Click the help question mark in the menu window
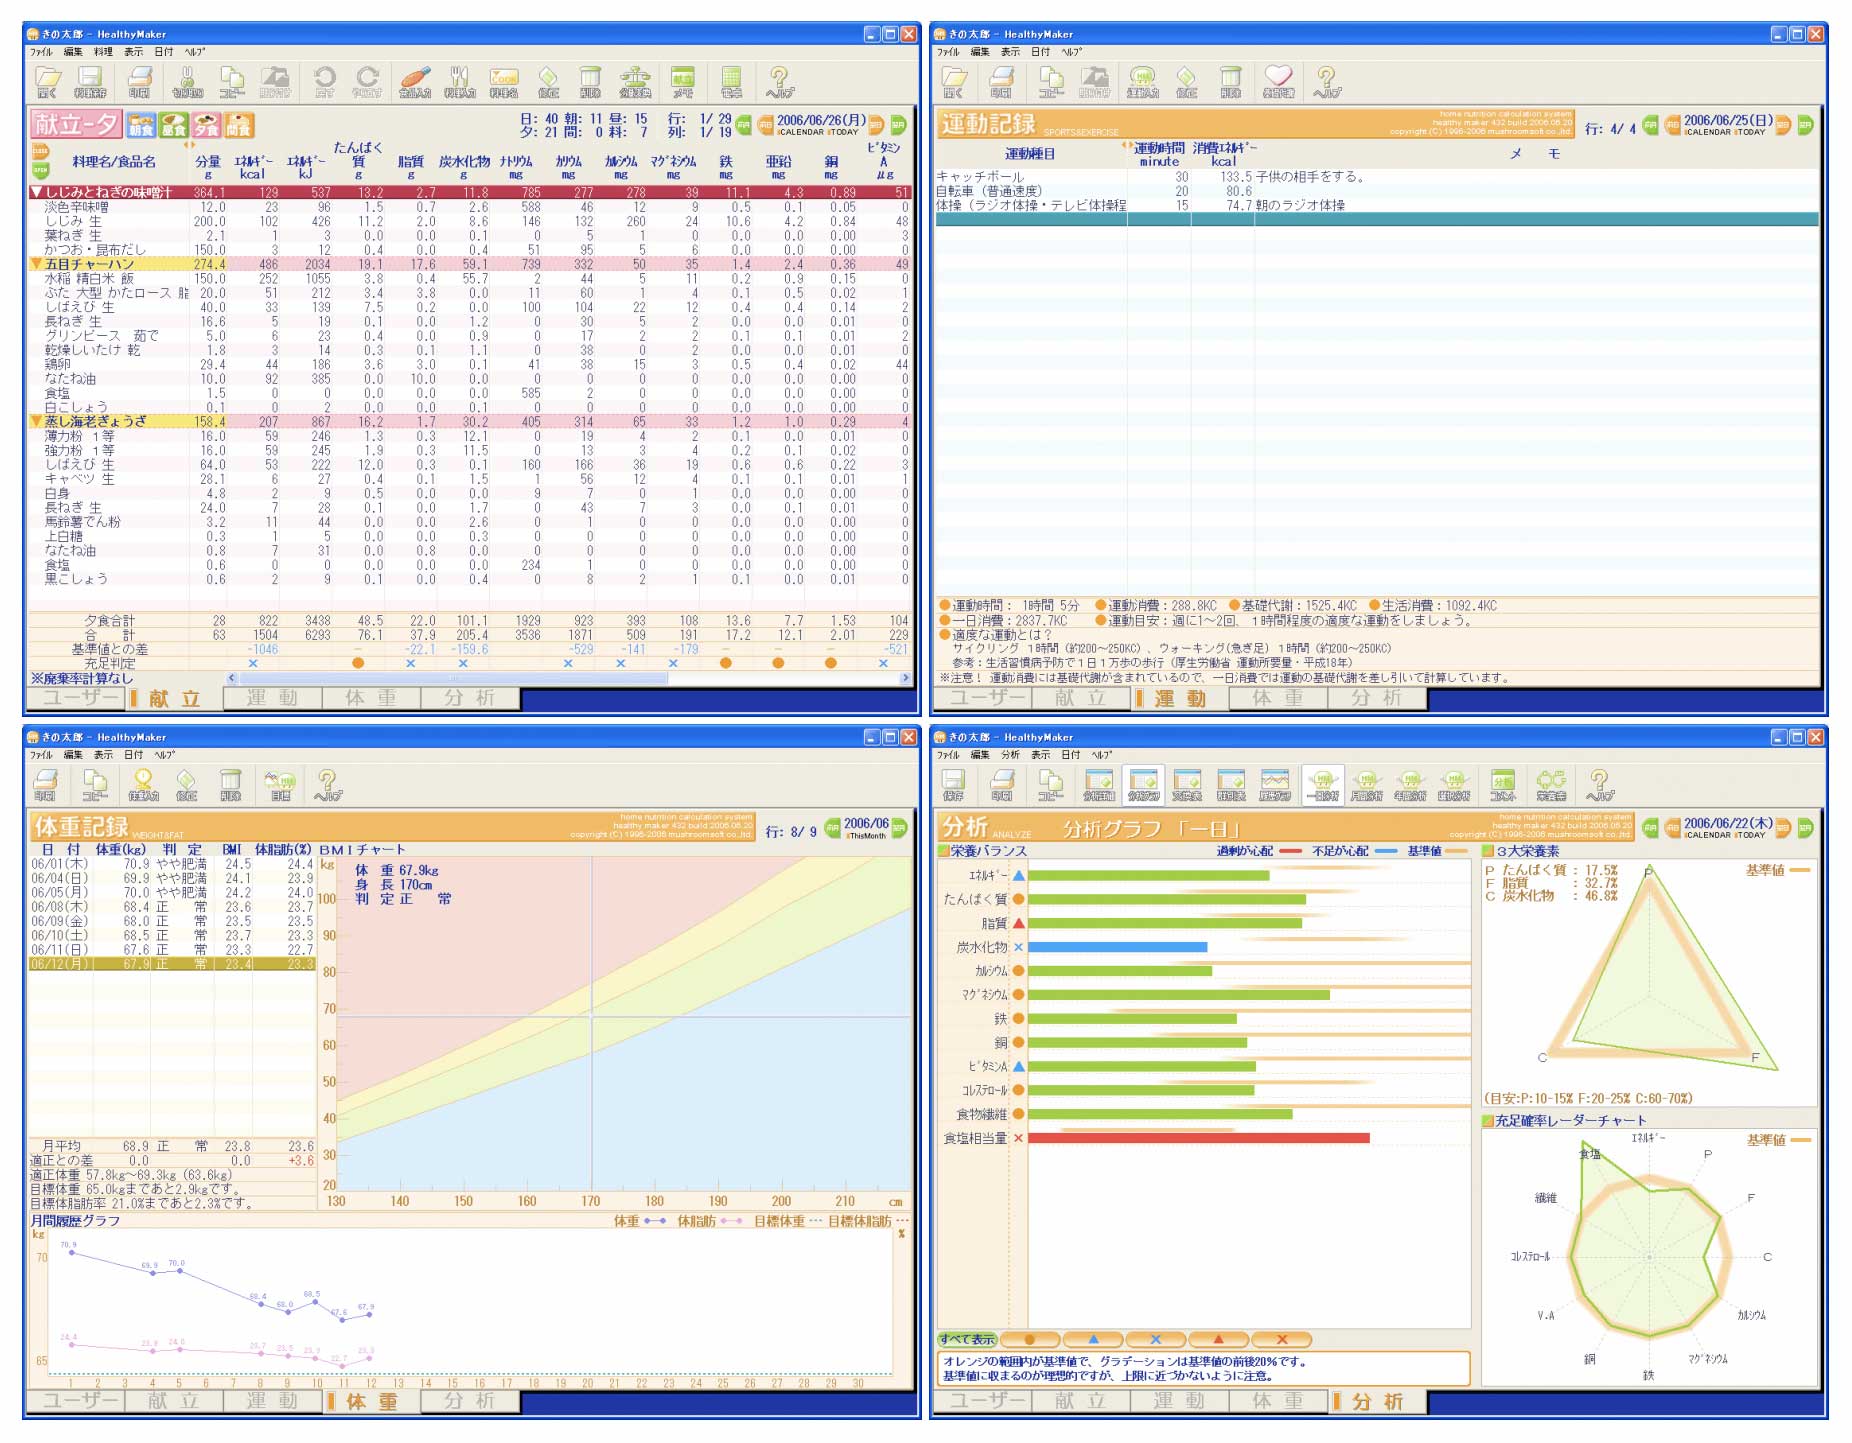 pos(779,81)
